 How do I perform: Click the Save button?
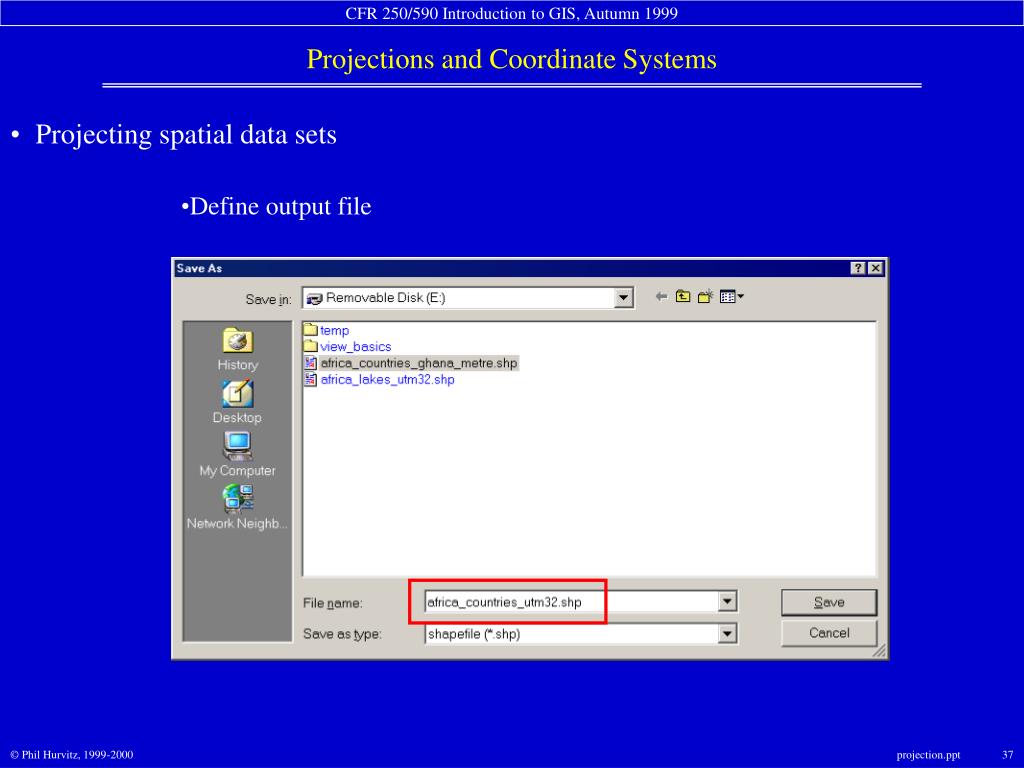pyautogui.click(x=829, y=602)
